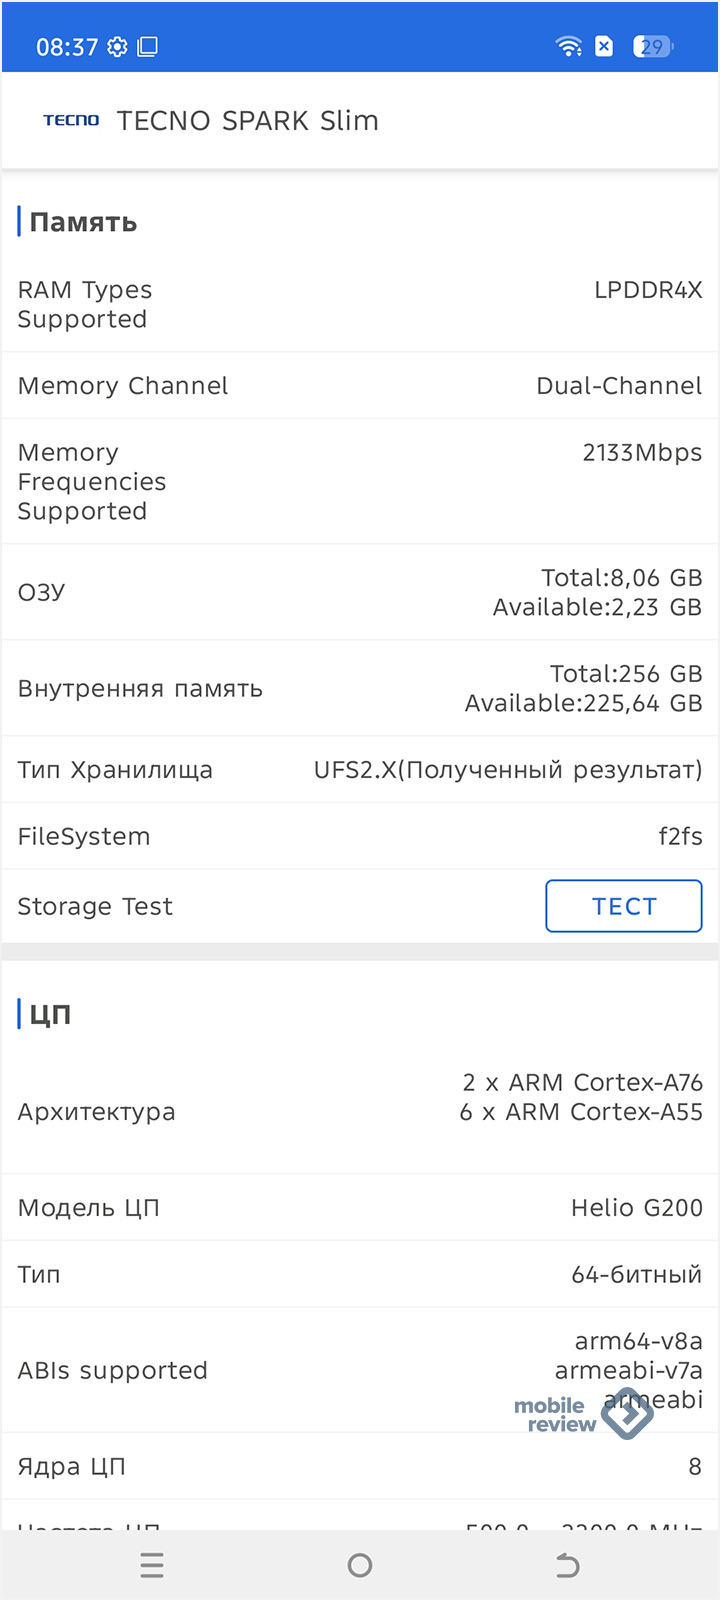The height and width of the screenshot is (1600, 720).
Task: Tap the battery level indicator
Action: (652, 46)
